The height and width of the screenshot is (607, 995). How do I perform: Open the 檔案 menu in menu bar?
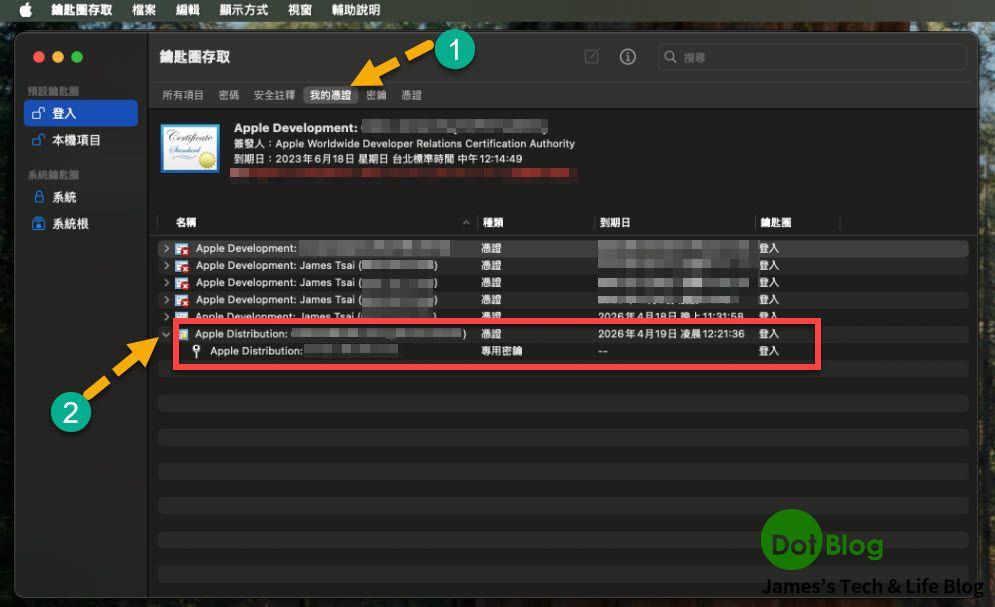pyautogui.click(x=143, y=9)
